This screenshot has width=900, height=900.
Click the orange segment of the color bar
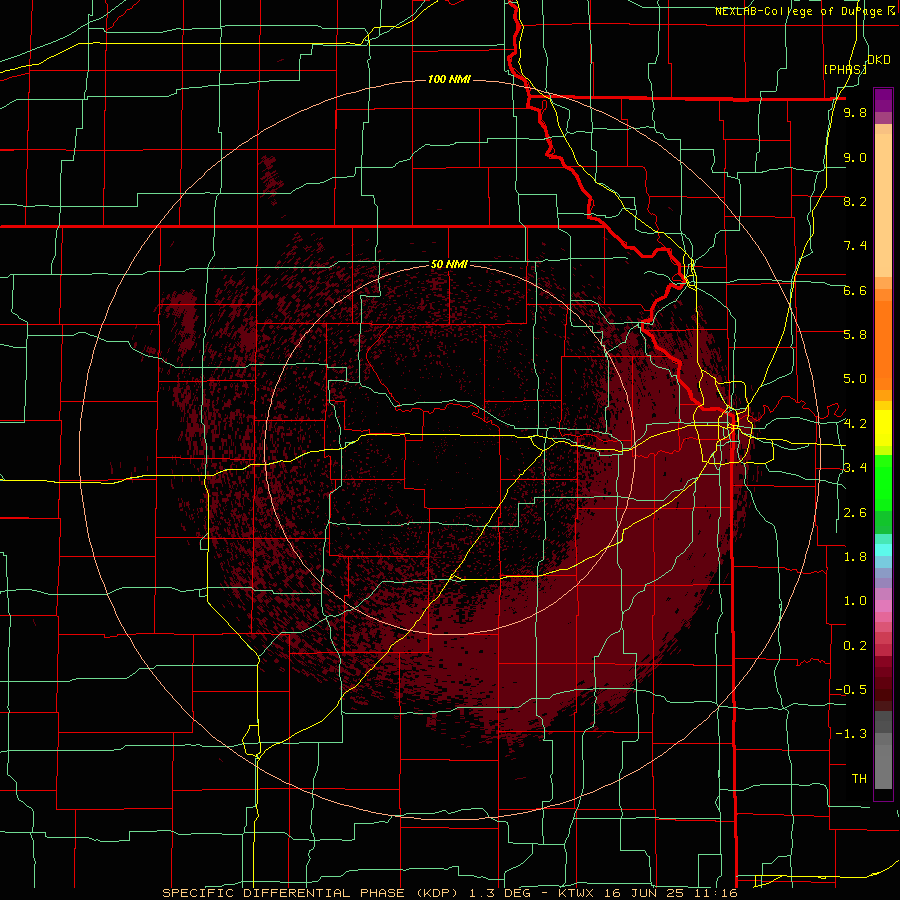(x=883, y=344)
